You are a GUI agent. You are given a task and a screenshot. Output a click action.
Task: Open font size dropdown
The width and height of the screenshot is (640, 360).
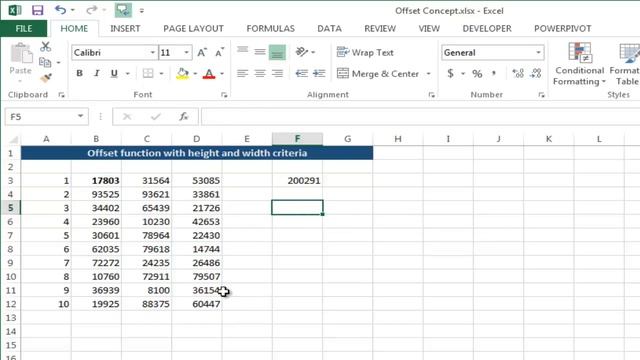coord(187,53)
